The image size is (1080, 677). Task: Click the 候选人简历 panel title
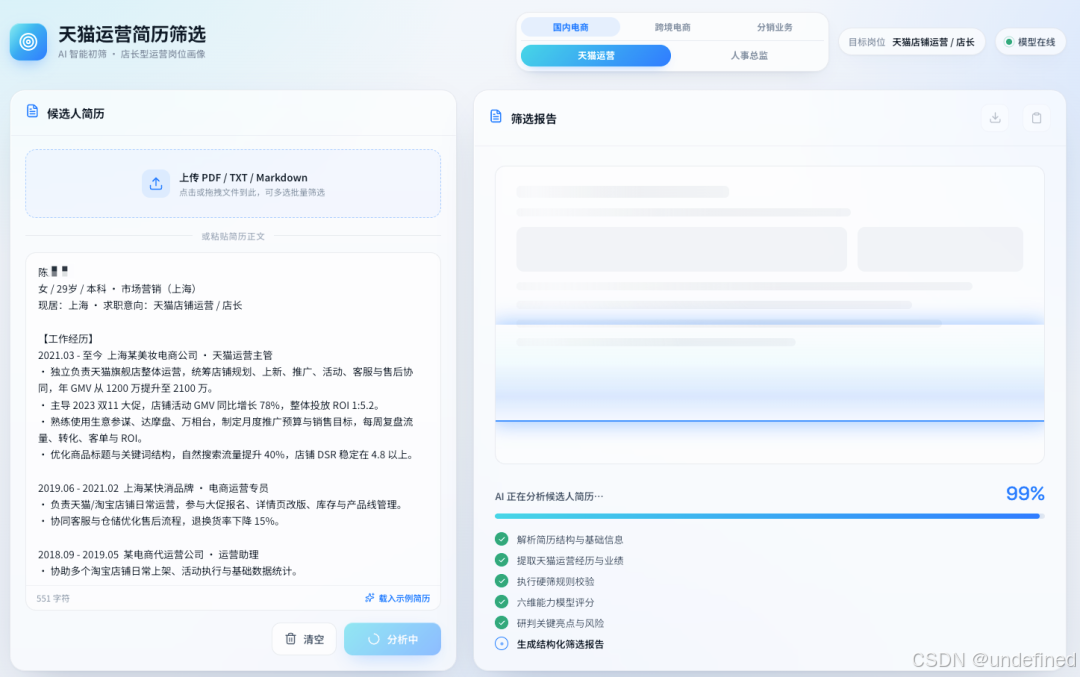pos(75,114)
